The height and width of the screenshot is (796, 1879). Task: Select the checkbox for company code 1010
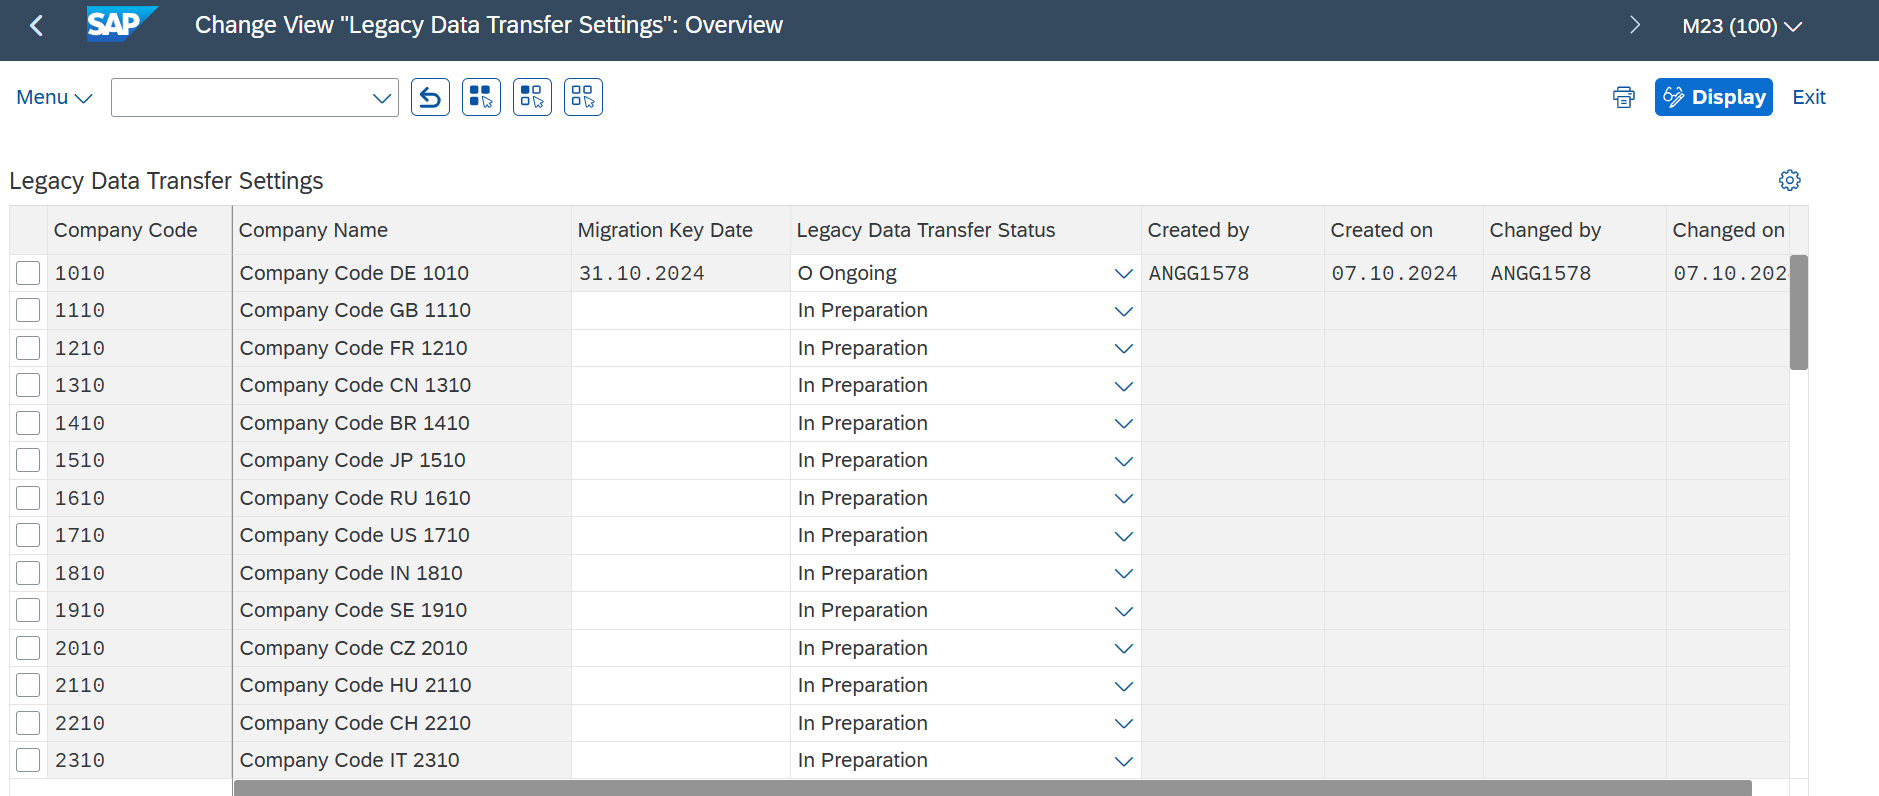coord(28,273)
